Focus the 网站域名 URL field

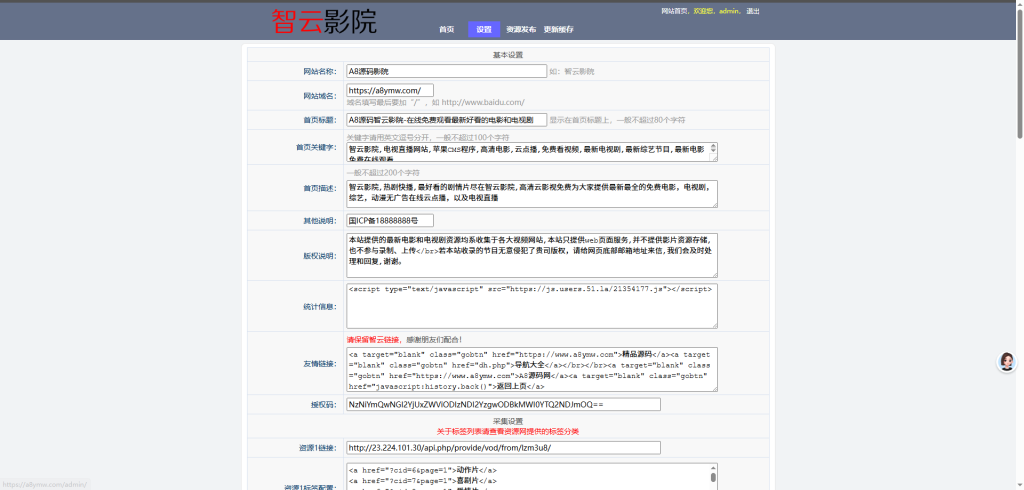(390, 90)
